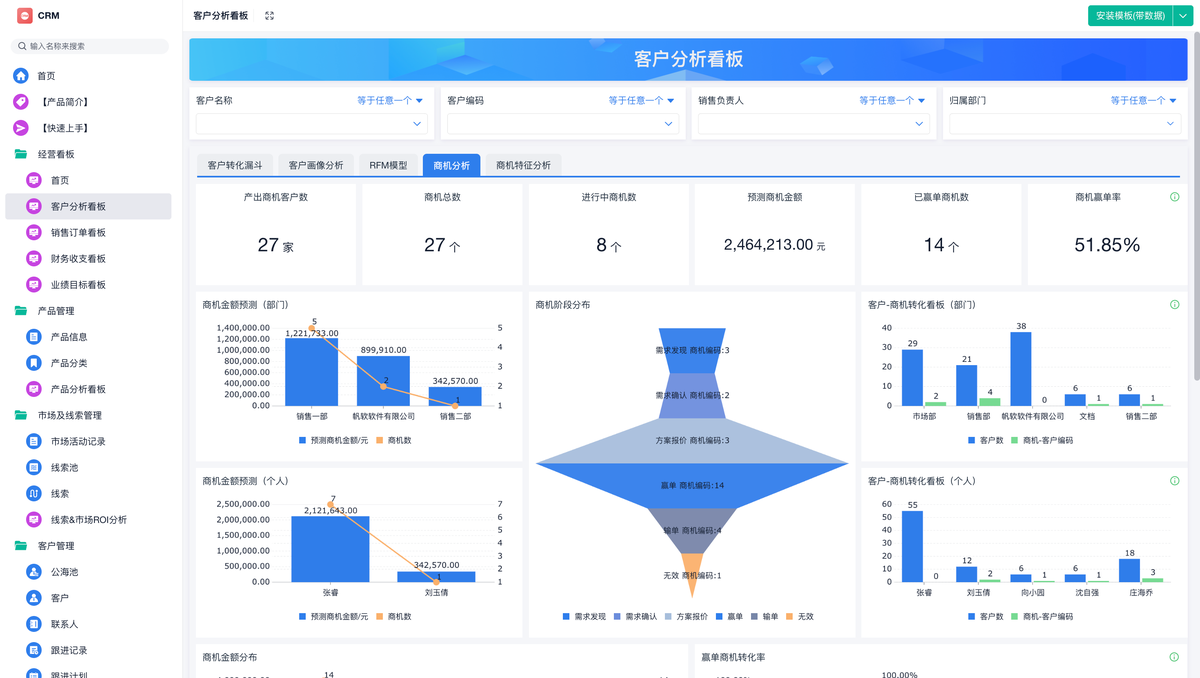Click the 线索&市场ROI分析 dashboard icon
This screenshot has width=1200, height=678.
[34, 520]
